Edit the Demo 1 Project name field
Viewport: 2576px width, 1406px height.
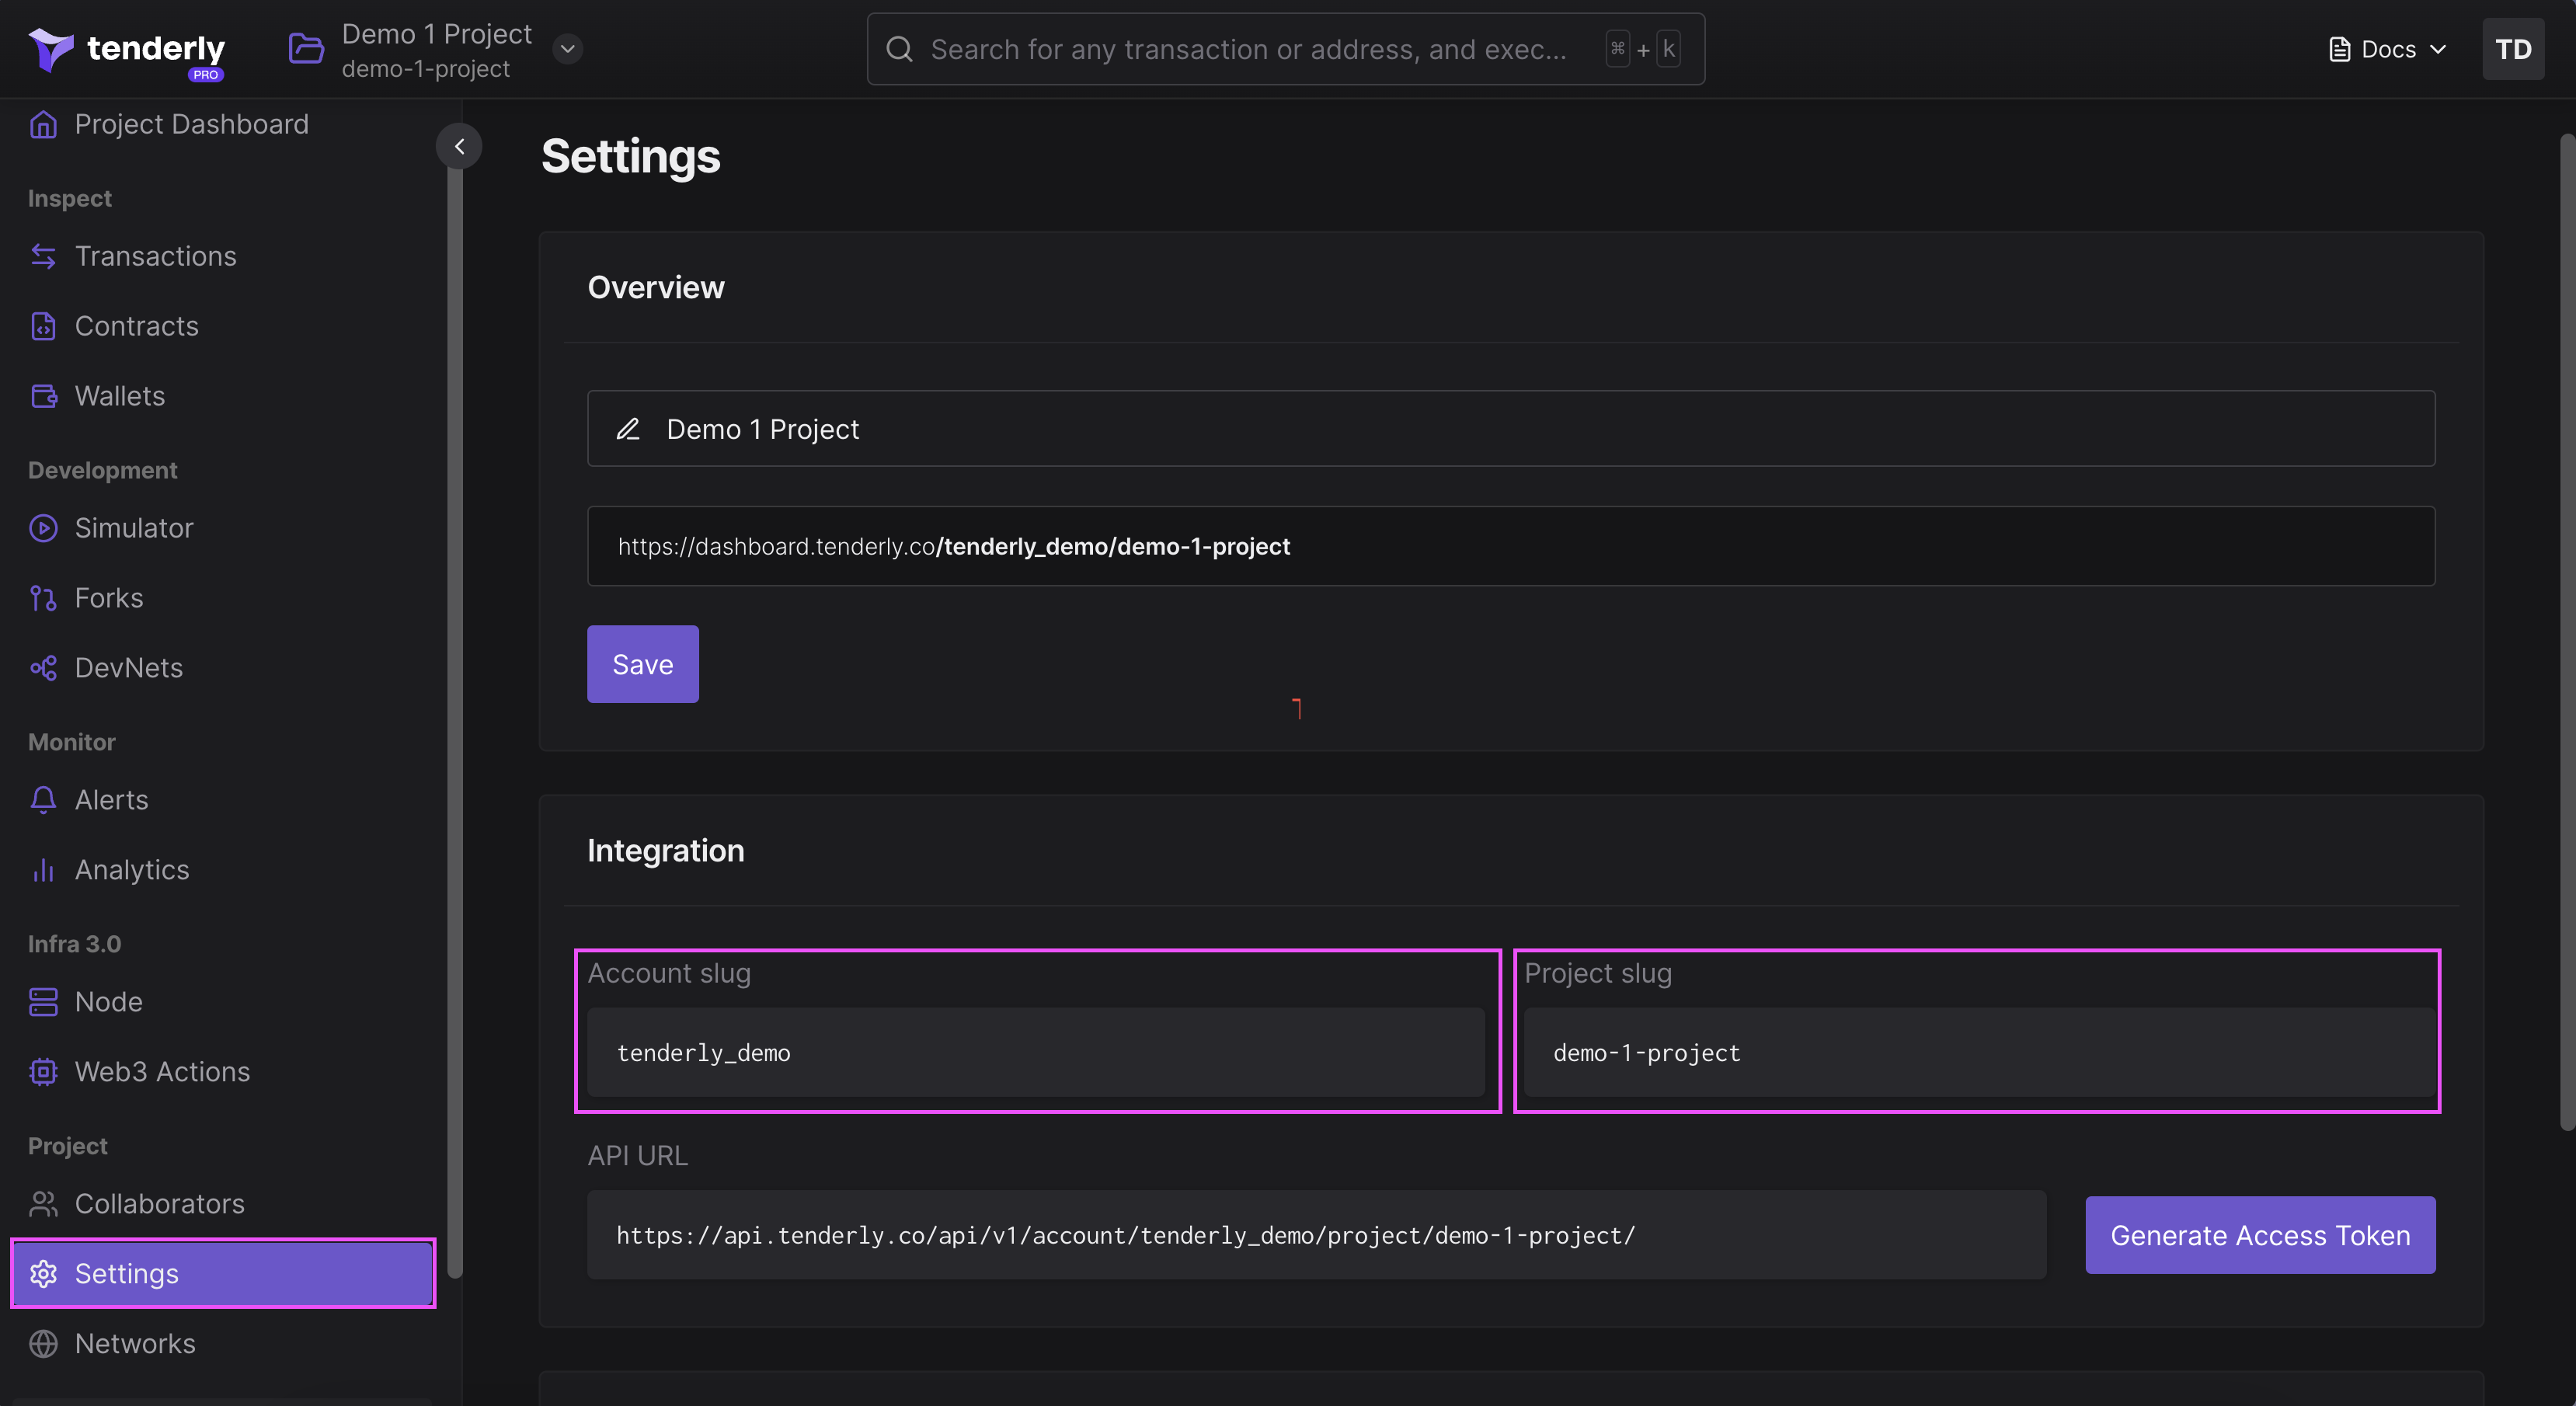coord(1510,429)
